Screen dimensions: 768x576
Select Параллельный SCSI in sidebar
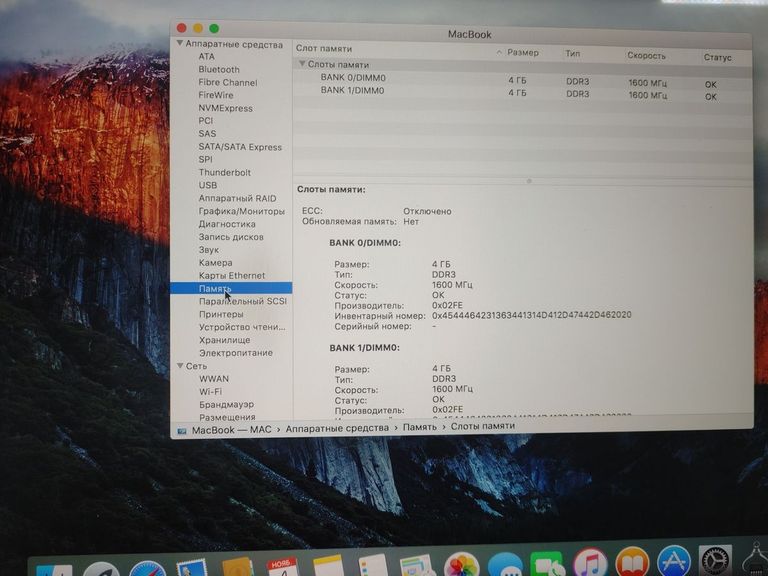[x=243, y=301]
